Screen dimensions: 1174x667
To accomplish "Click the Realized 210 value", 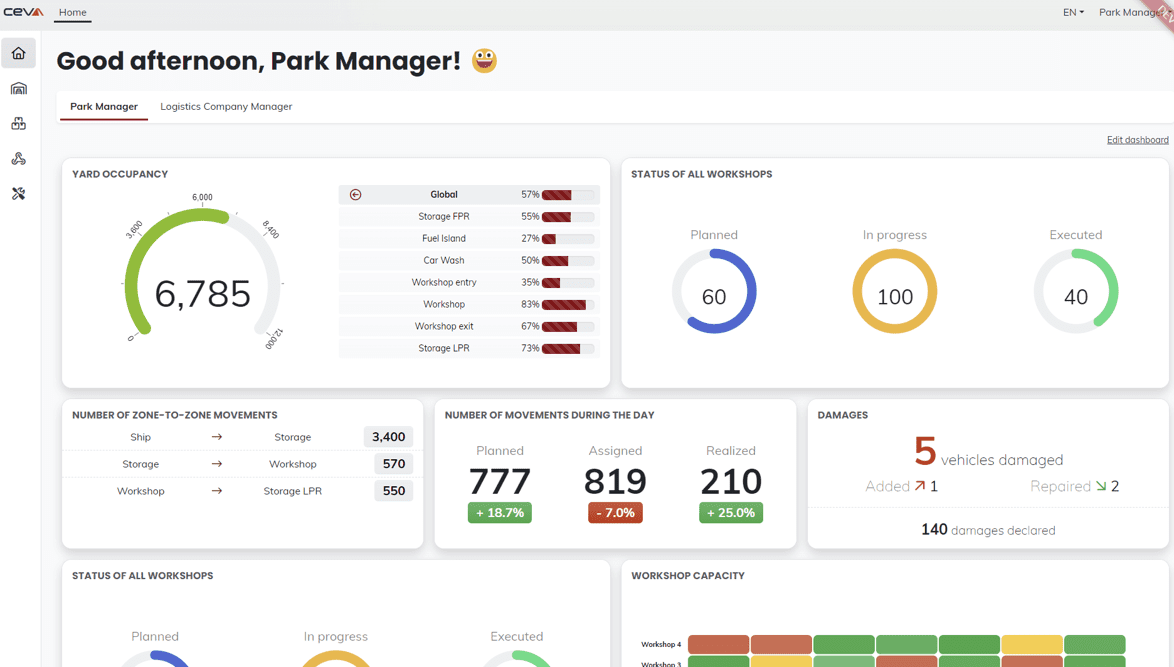I will [731, 481].
